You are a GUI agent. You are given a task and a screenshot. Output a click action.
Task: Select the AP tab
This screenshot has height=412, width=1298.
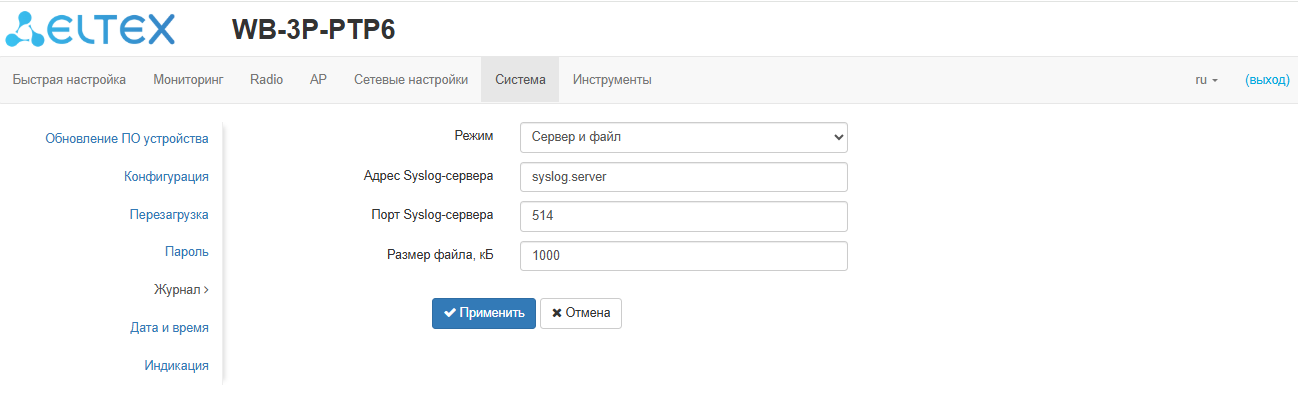(318, 80)
